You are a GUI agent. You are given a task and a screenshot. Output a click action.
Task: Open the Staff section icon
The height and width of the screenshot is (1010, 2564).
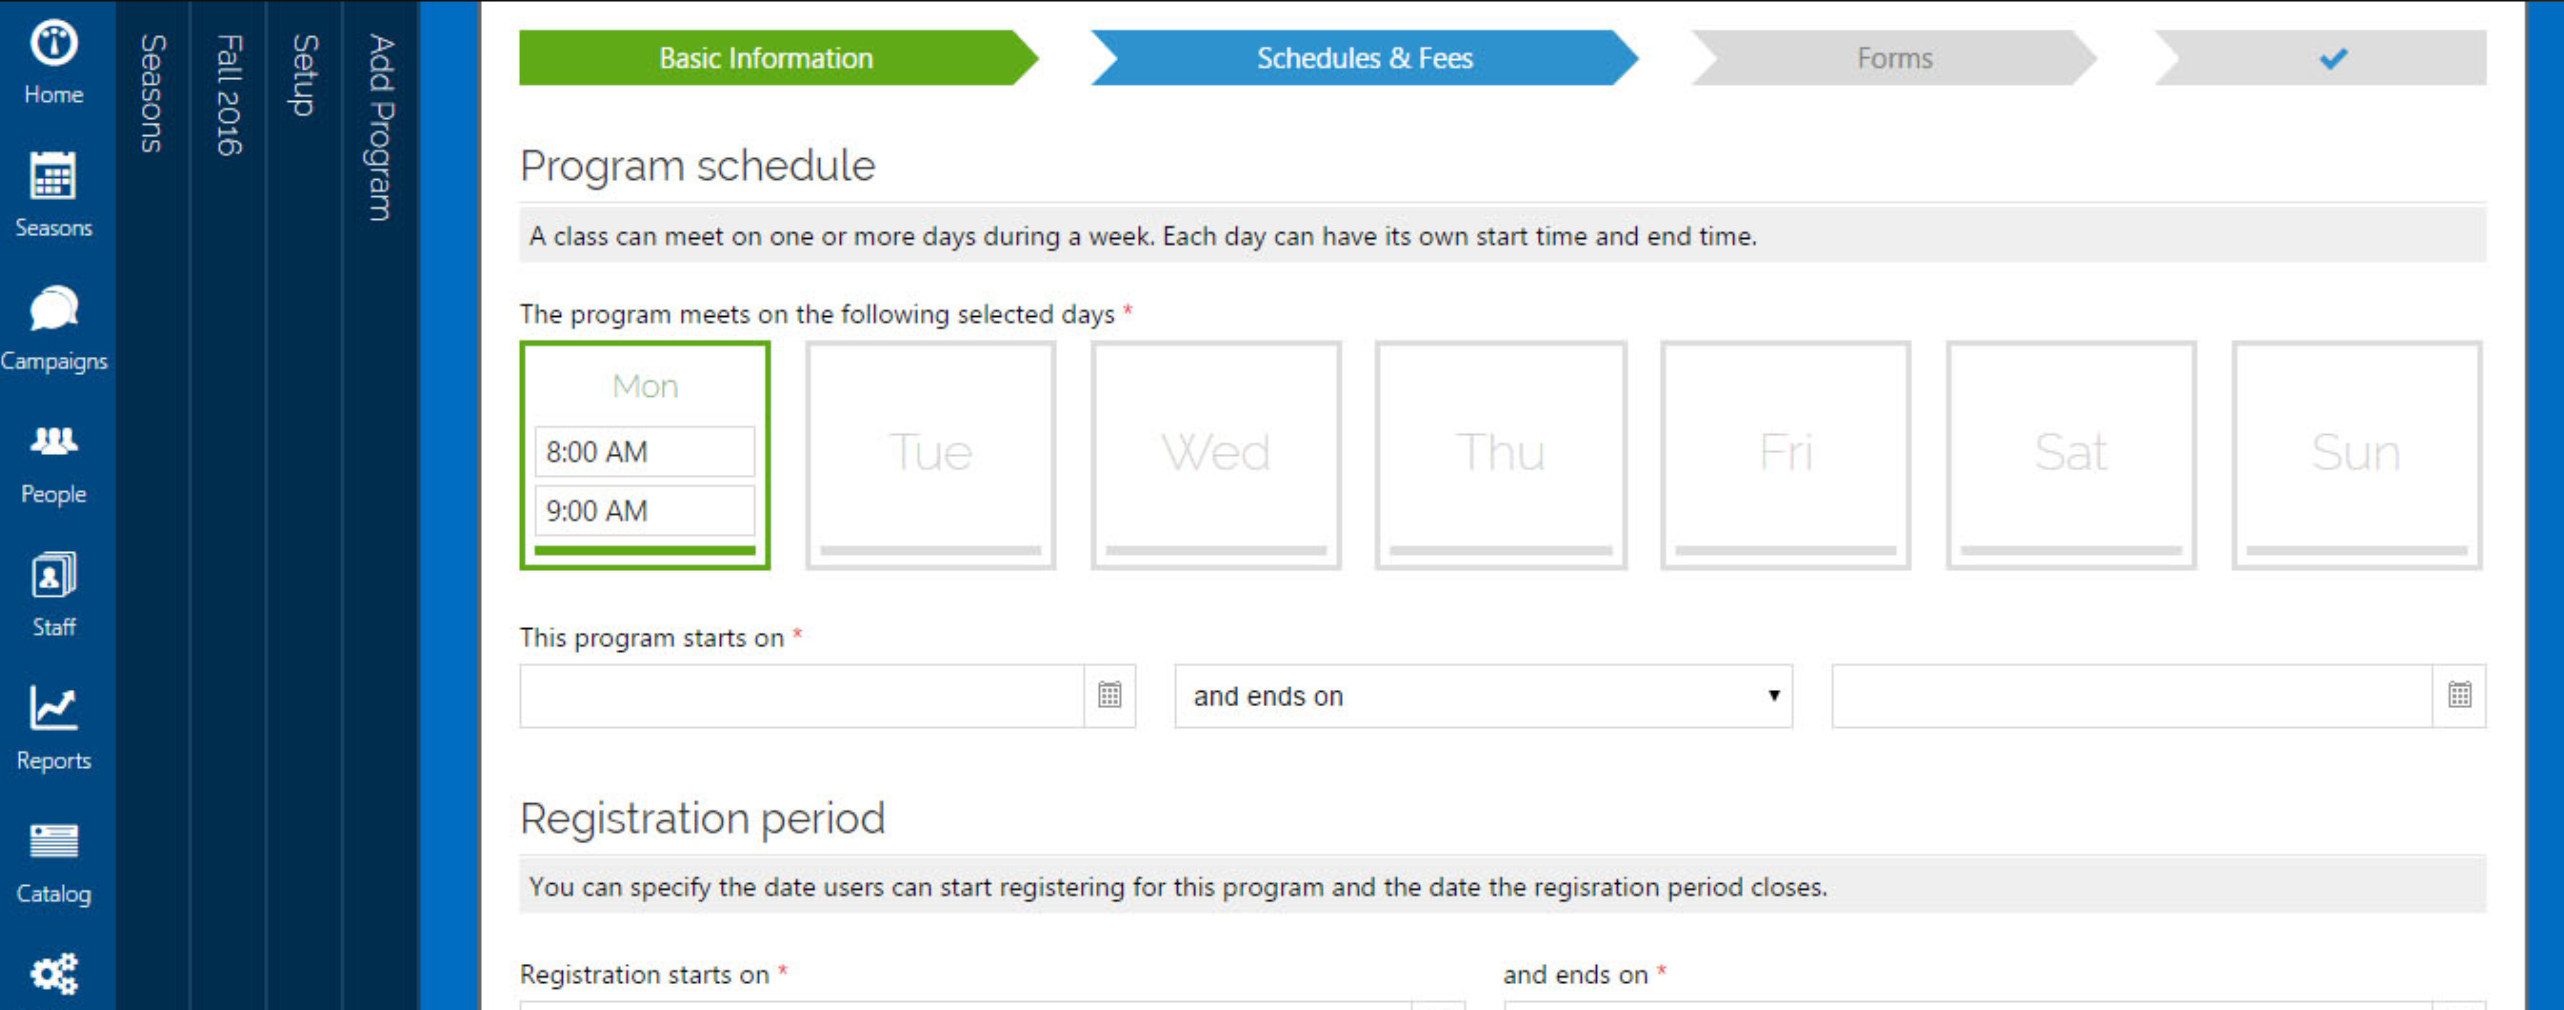[x=53, y=576]
